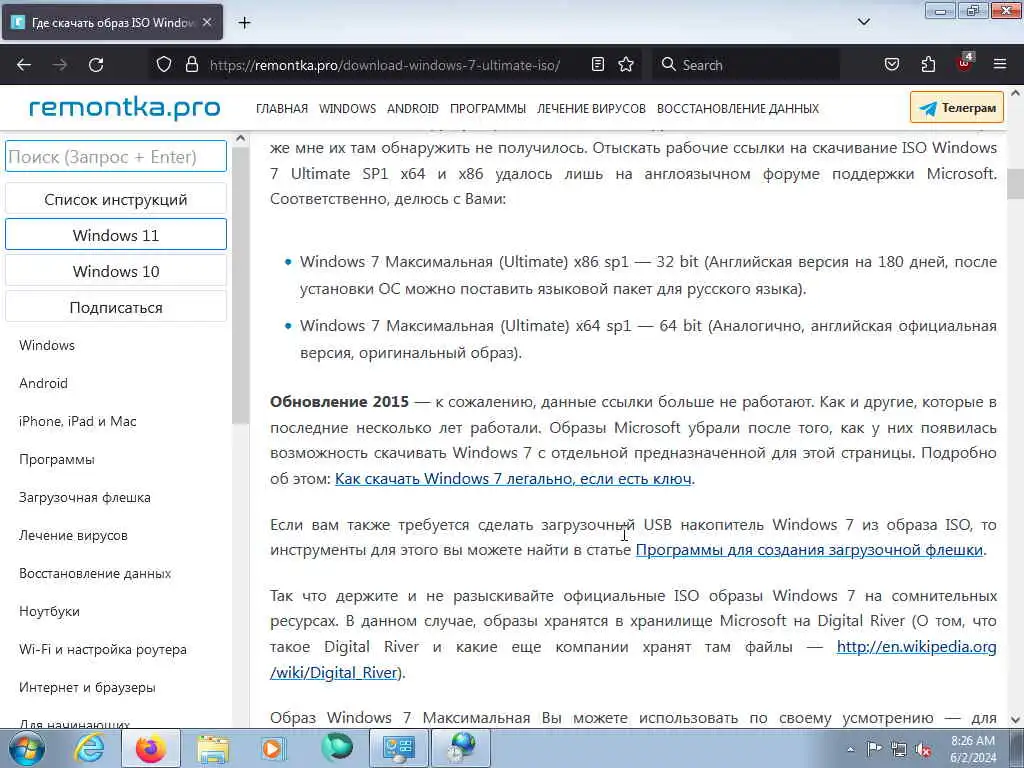Bookmark this page with the star icon
The image size is (1024, 768).
coord(626,65)
